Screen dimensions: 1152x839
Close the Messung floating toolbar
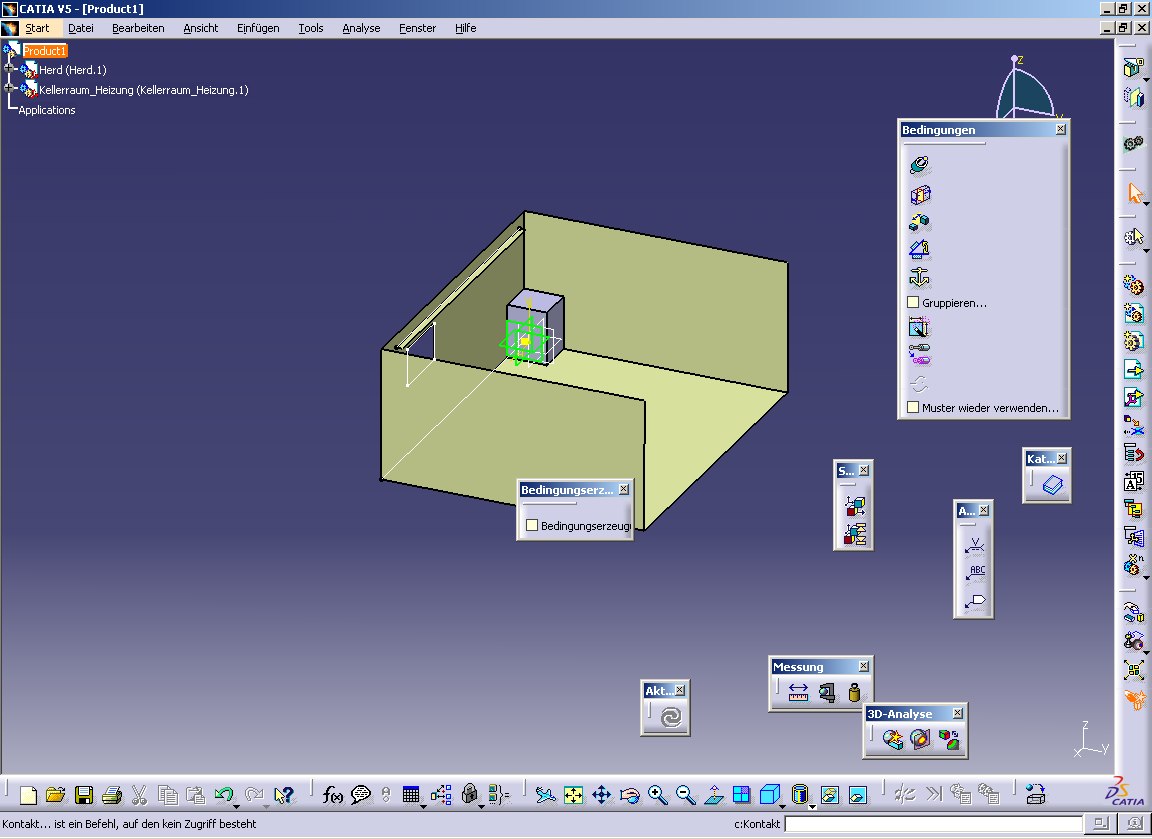point(864,666)
